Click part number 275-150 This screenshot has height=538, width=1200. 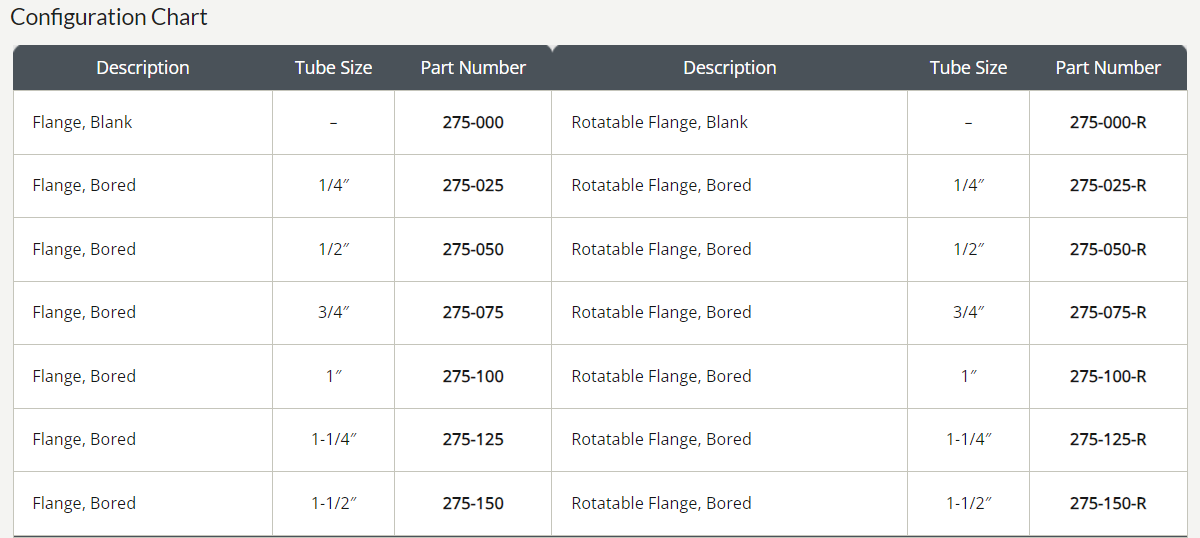tap(473, 504)
